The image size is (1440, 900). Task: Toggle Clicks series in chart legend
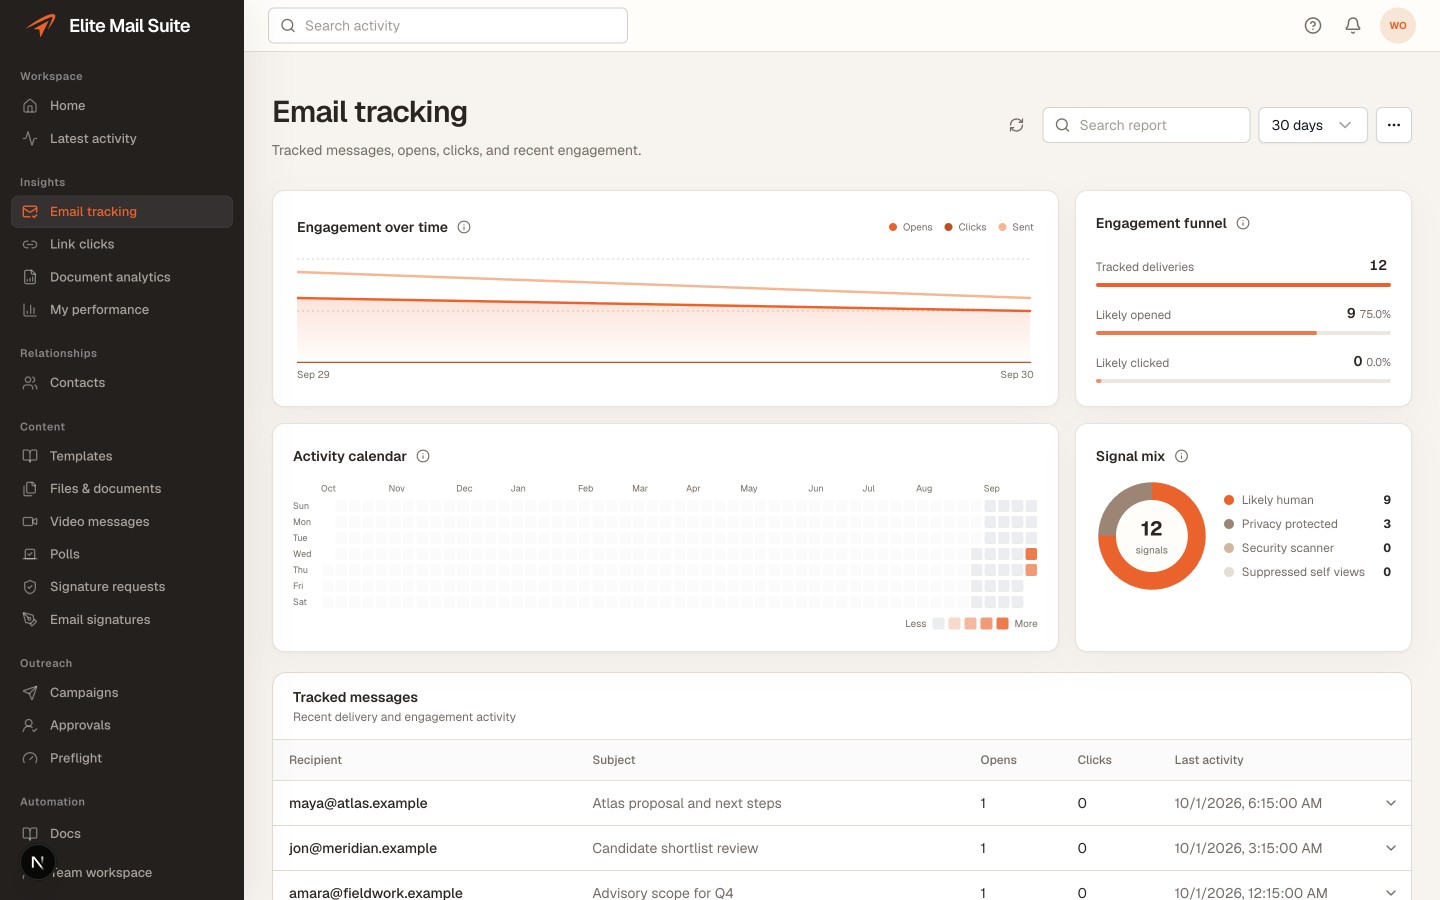tap(965, 227)
